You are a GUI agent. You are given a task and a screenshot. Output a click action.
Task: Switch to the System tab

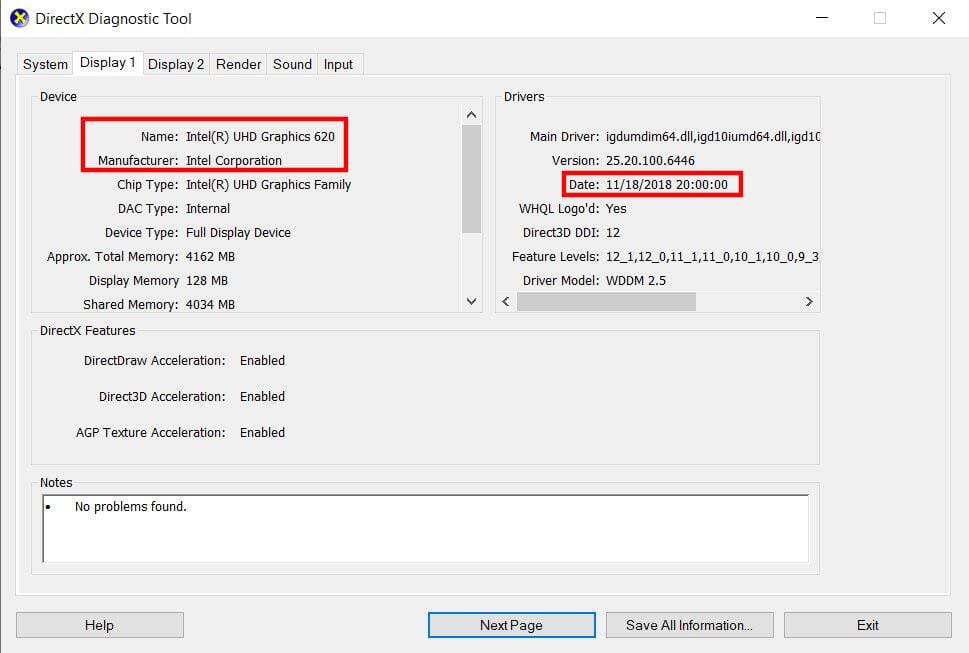(45, 65)
